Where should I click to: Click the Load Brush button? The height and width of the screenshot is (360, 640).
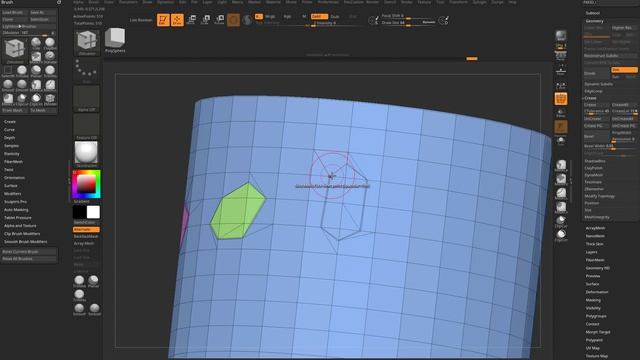15,13
